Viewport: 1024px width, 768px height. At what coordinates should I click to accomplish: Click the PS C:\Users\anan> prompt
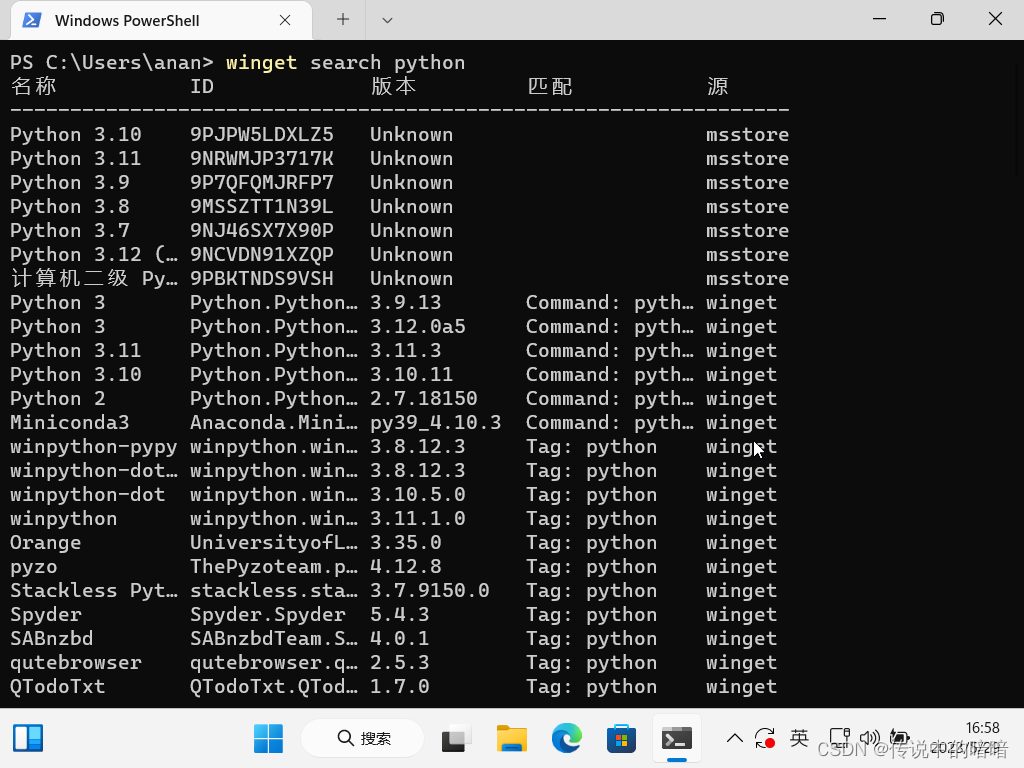[112, 63]
